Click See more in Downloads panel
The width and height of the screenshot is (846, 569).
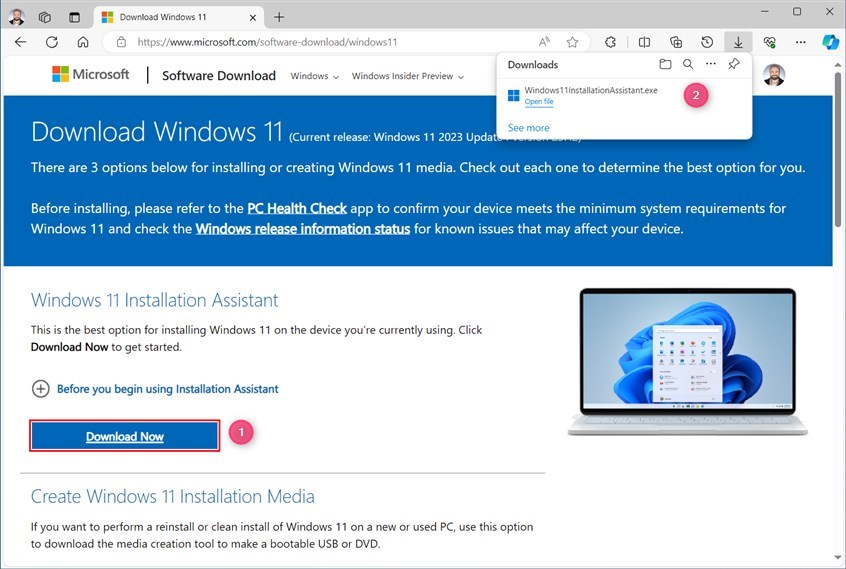(x=528, y=128)
